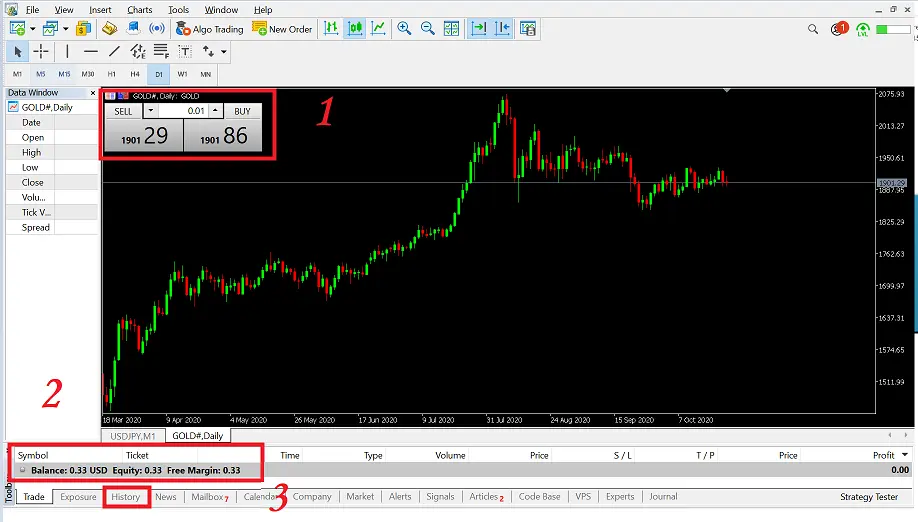Open the chart profiles icon
This screenshot has width=918, height=522.
click(x=50, y=29)
